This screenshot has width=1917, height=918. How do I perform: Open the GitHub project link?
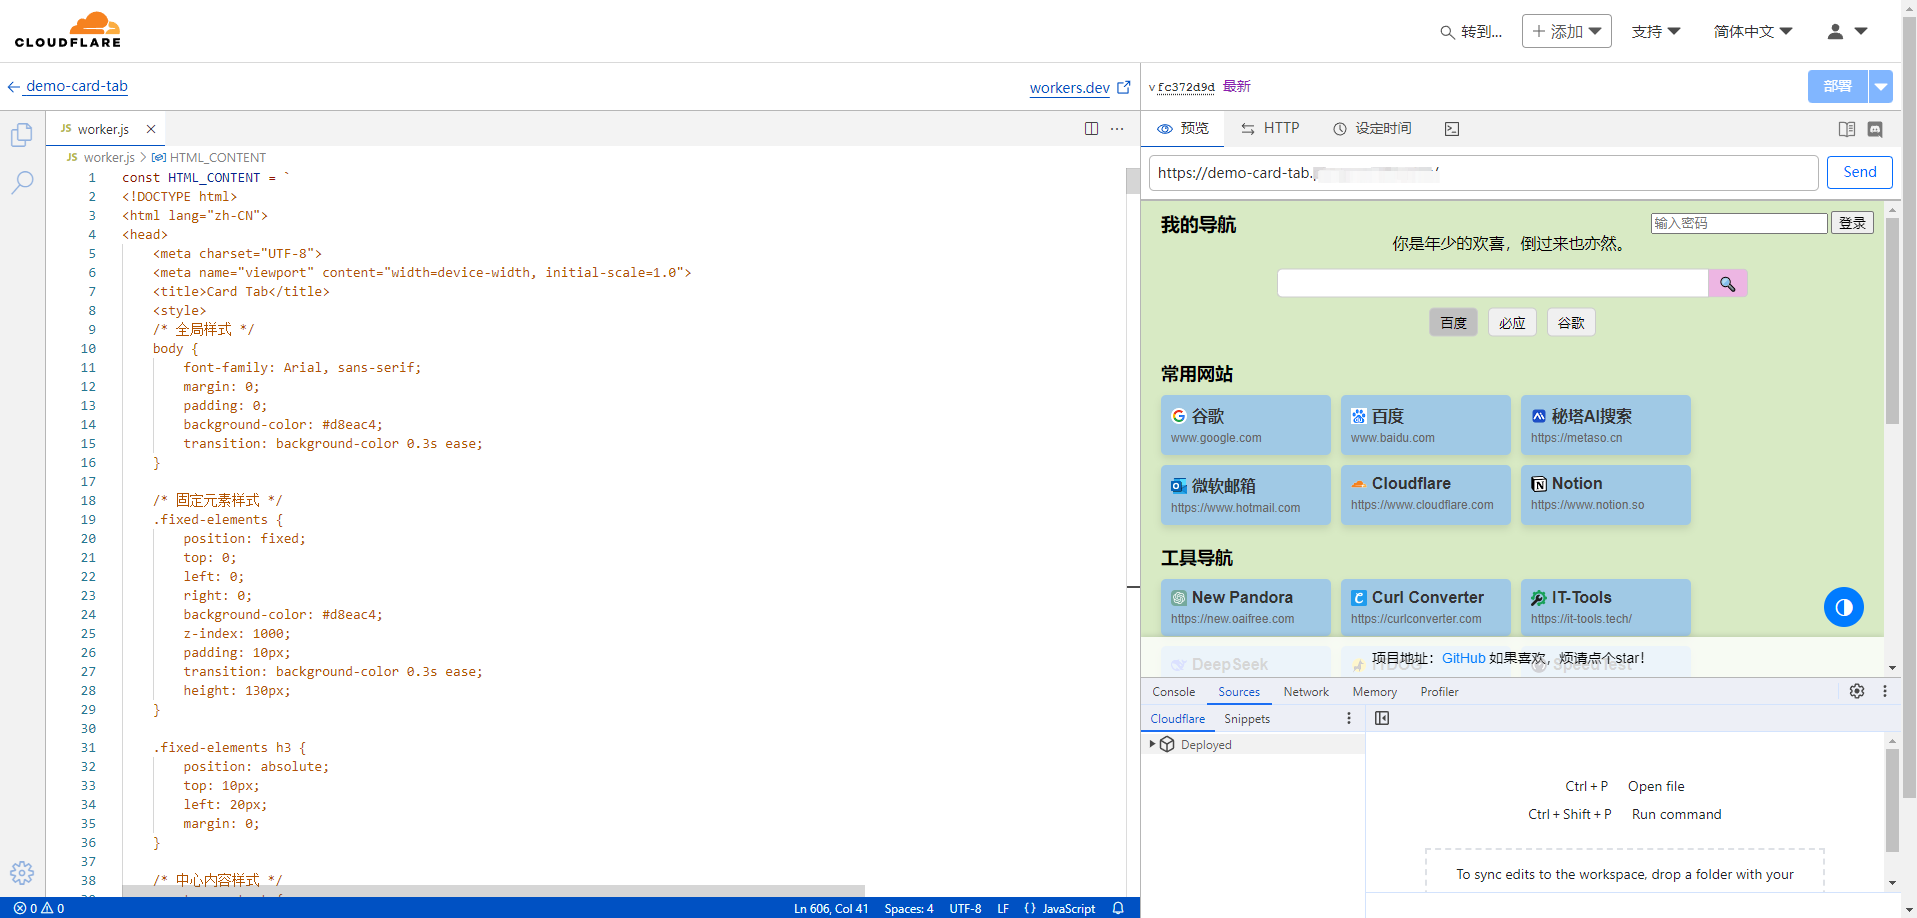pyautogui.click(x=1463, y=658)
